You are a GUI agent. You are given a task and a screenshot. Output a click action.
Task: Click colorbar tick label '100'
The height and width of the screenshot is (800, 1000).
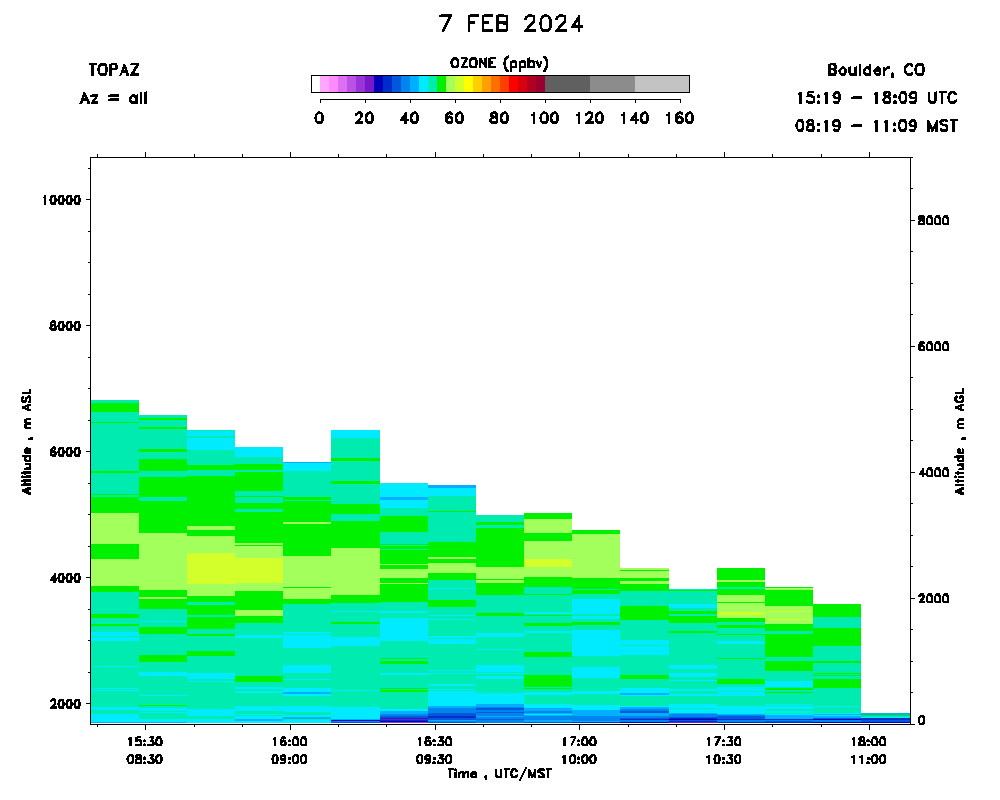(x=544, y=118)
